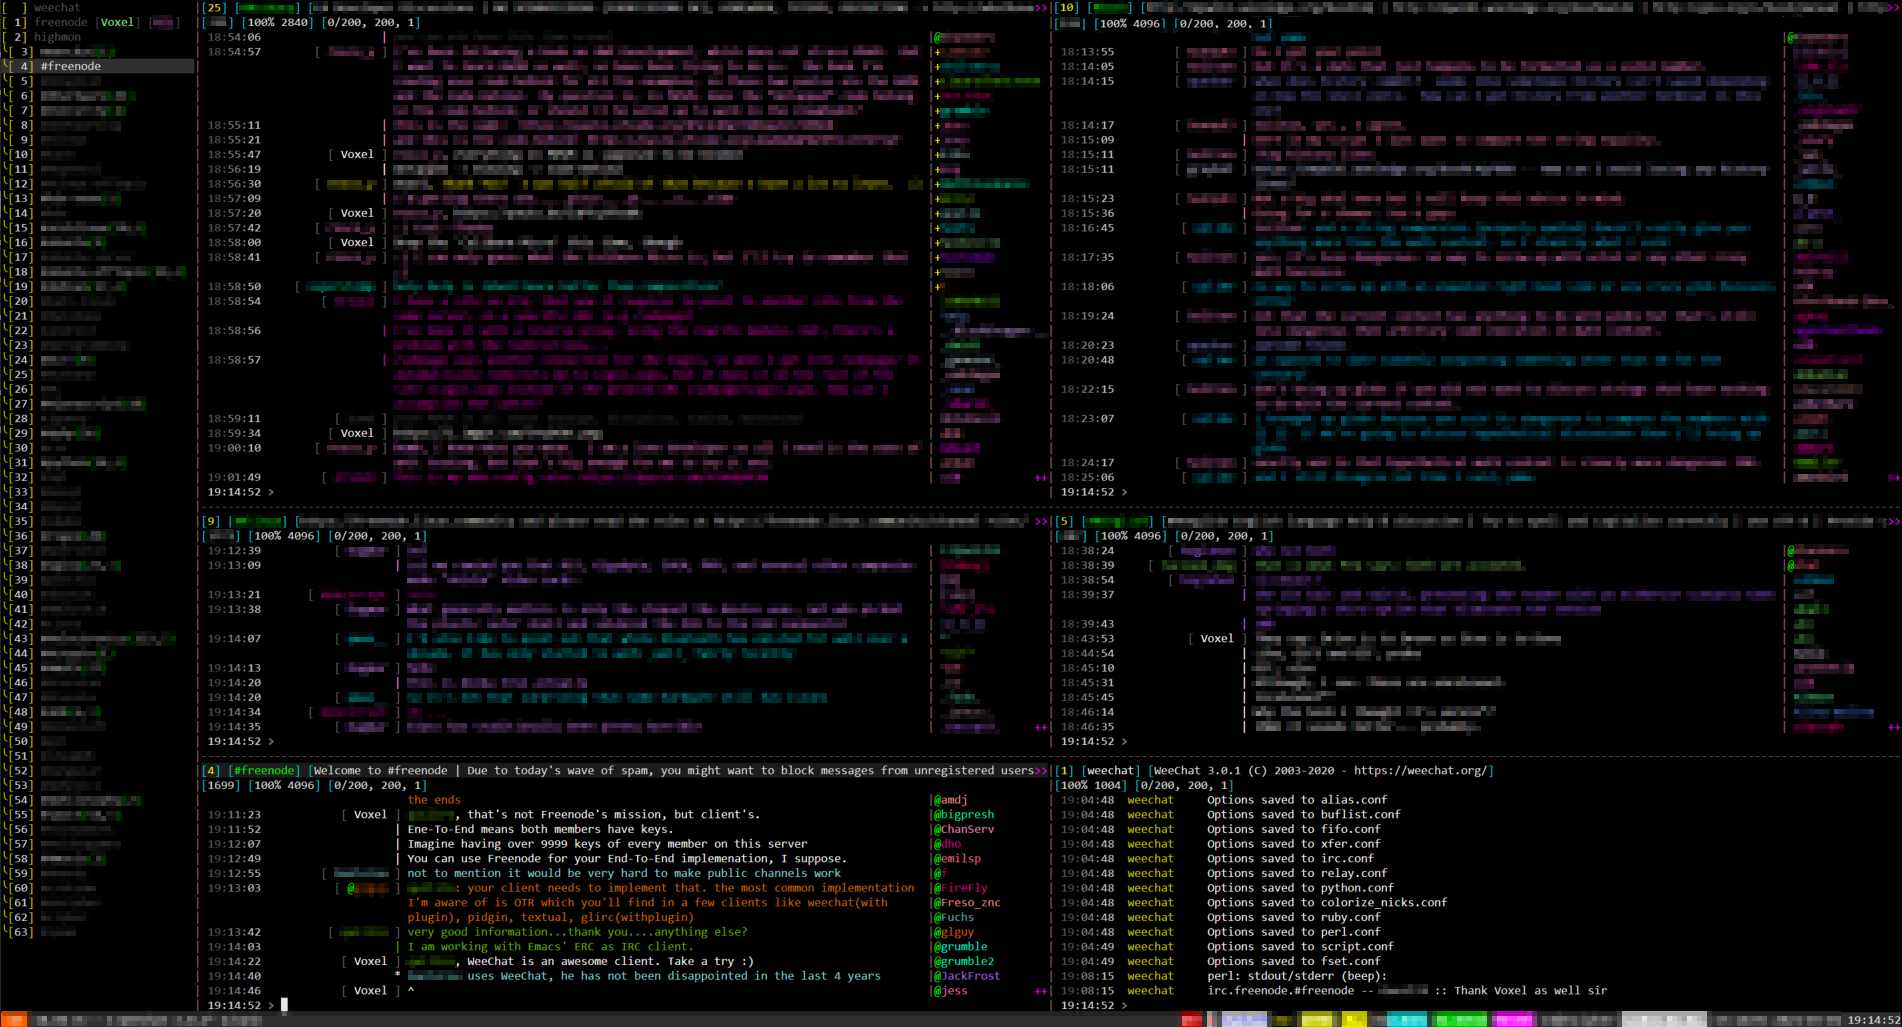This screenshot has width=1902, height=1027.
Task: Click the @grumble nick entry
Action: pyautogui.click(x=960, y=946)
